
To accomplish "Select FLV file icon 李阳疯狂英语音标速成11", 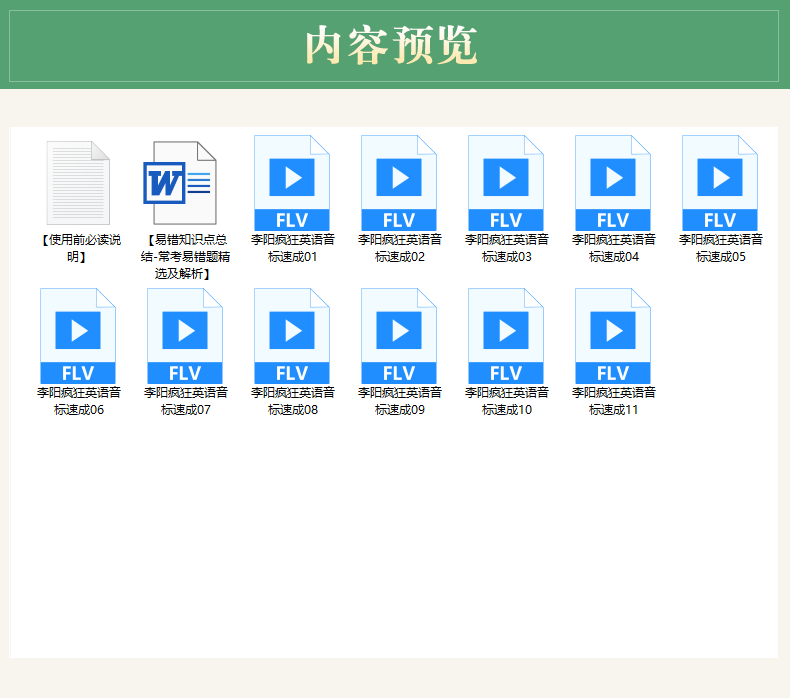I will [613, 336].
